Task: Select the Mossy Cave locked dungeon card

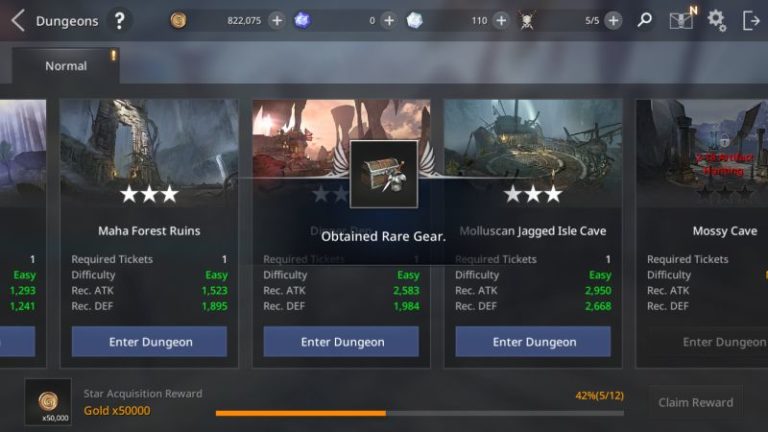Action: click(702, 233)
